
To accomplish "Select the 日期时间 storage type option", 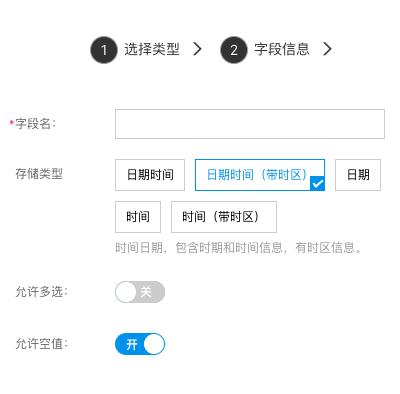I will point(150,175).
